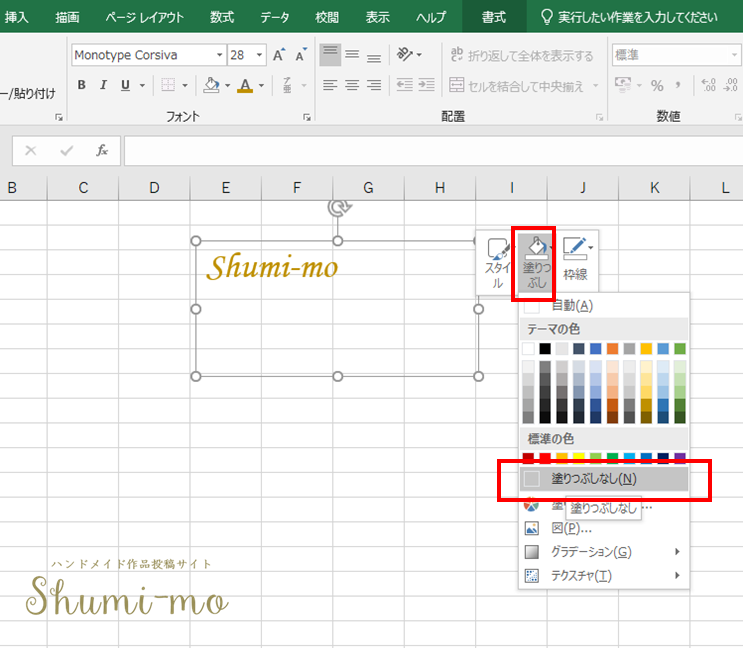743x648 pixels.
Task: Open merge cells dropdown arrow
Action: pos(595,86)
